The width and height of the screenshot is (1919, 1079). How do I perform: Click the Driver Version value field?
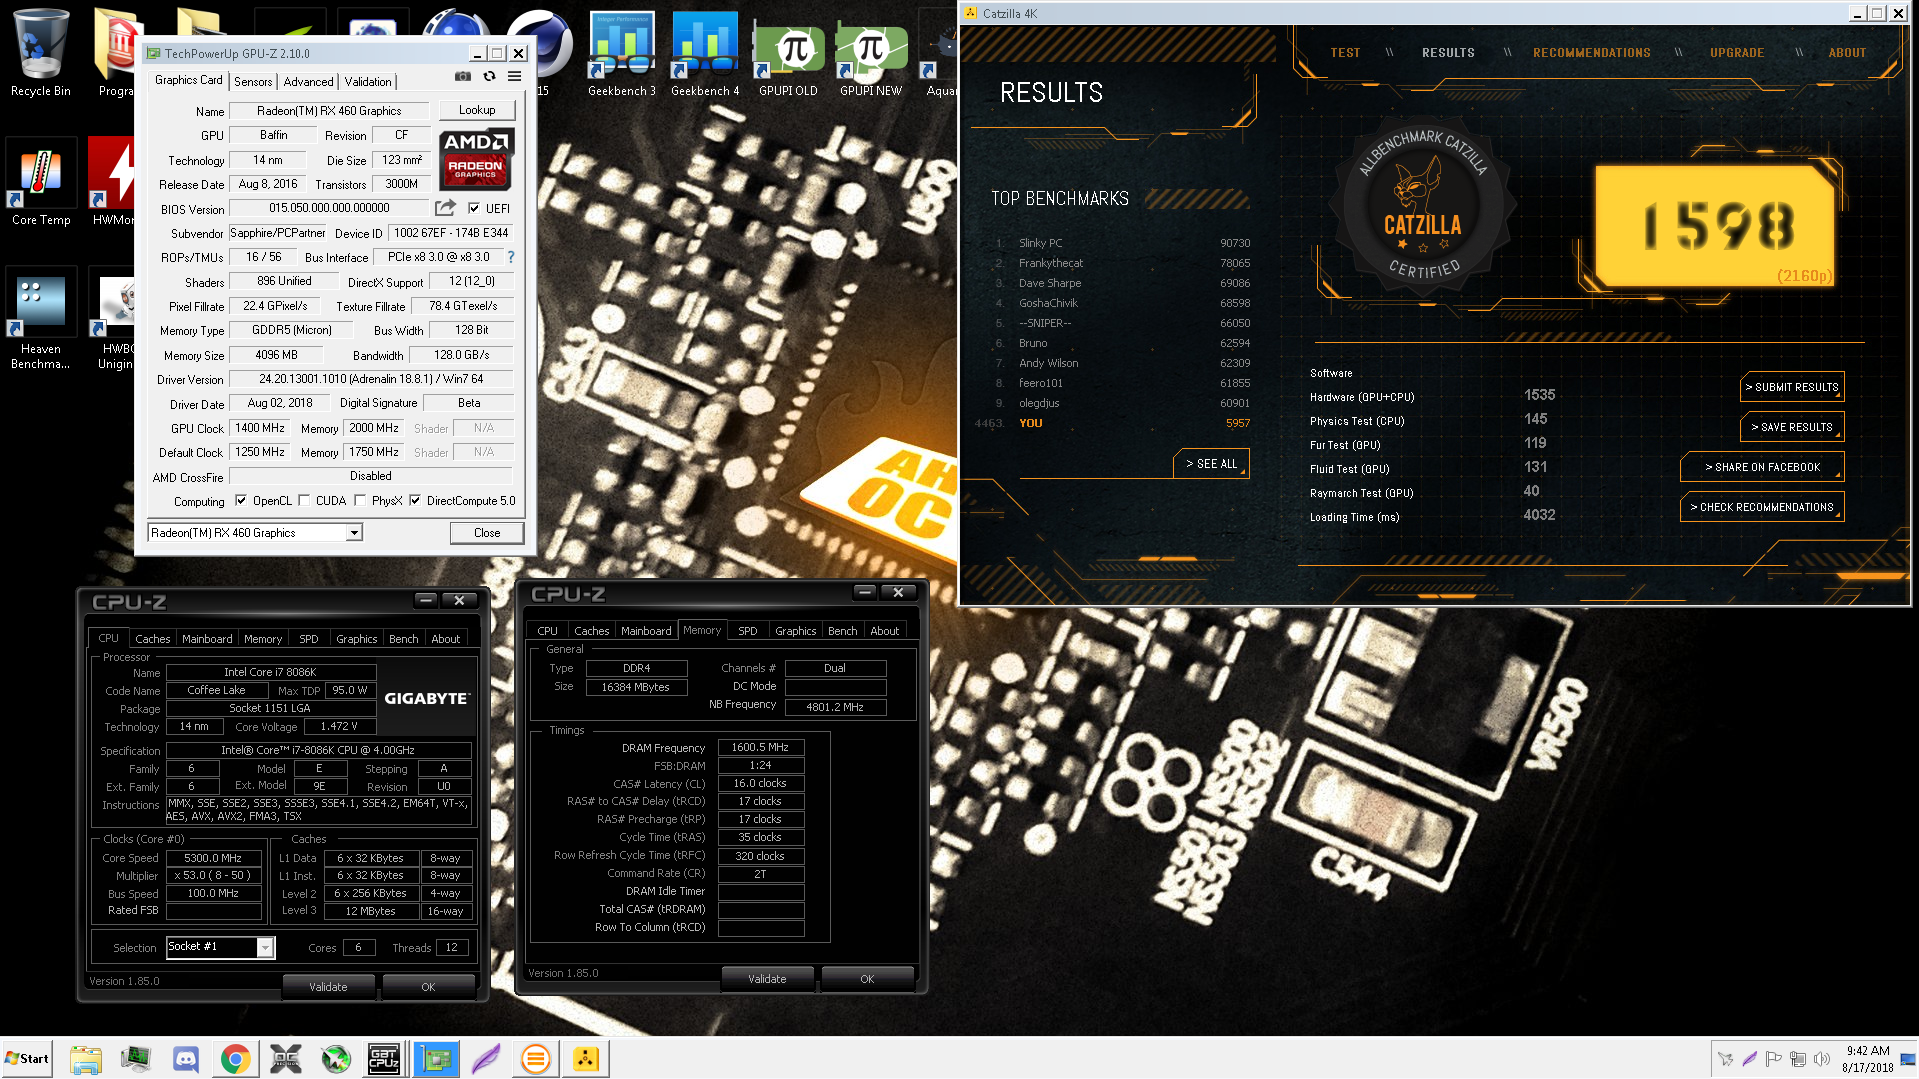[x=371, y=379]
